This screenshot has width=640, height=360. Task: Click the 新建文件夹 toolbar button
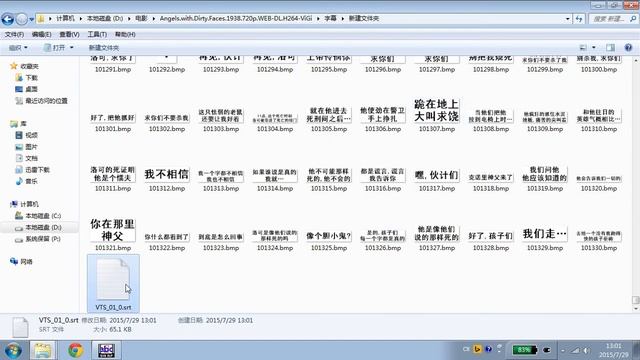104,48
